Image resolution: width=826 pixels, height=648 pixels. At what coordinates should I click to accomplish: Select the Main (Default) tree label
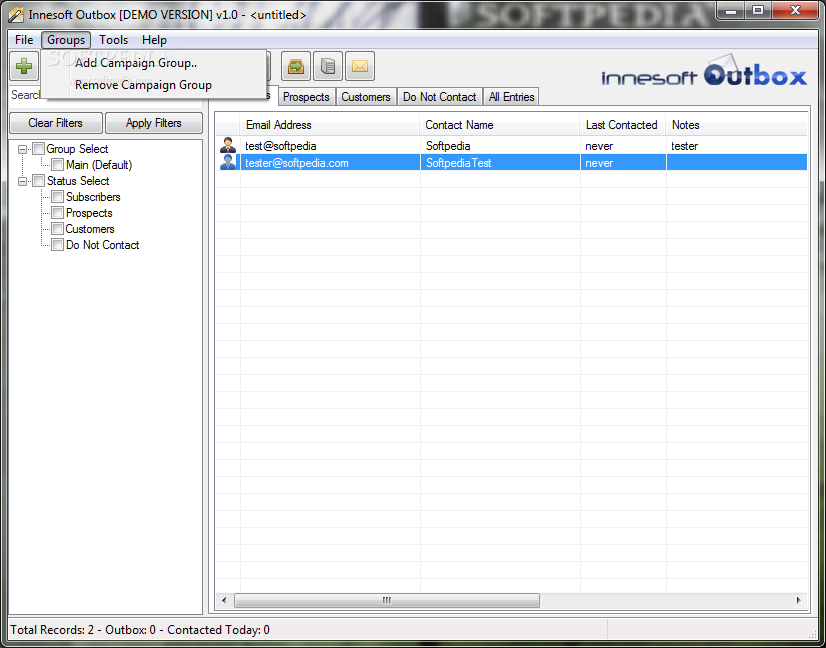[99, 165]
